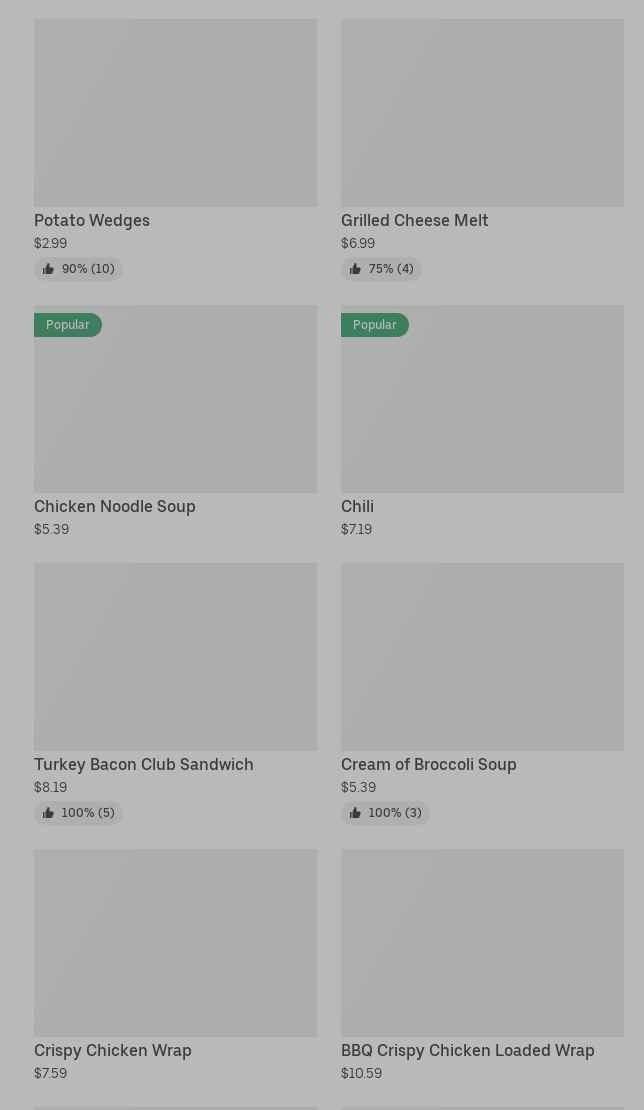The image size is (644, 1110).
Task: Open the Potato Wedges item image
Action: click(x=175, y=112)
